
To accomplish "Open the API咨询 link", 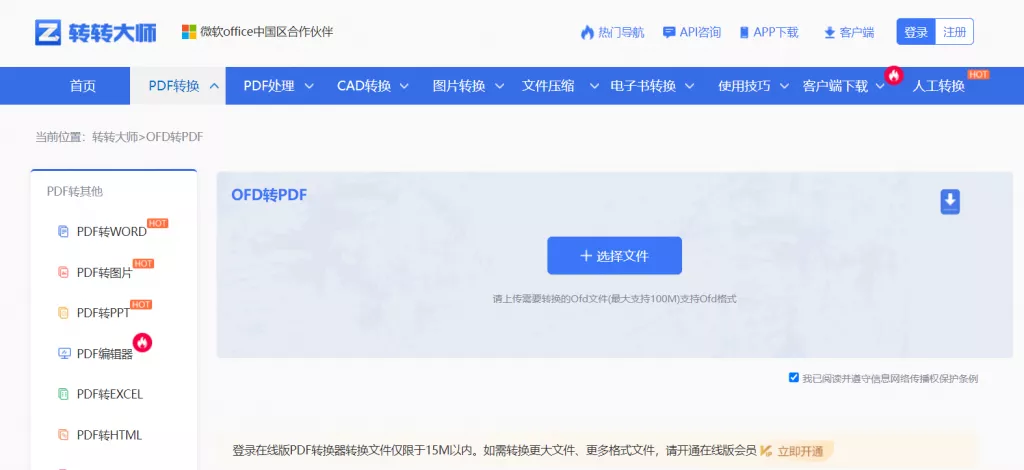I will point(700,33).
